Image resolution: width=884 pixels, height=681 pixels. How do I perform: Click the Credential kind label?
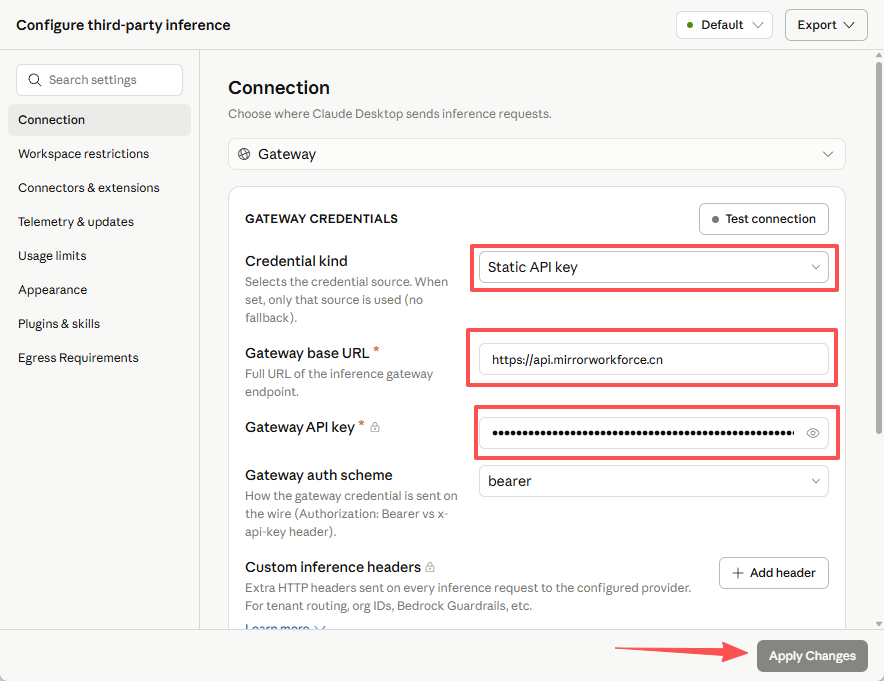click(x=296, y=261)
